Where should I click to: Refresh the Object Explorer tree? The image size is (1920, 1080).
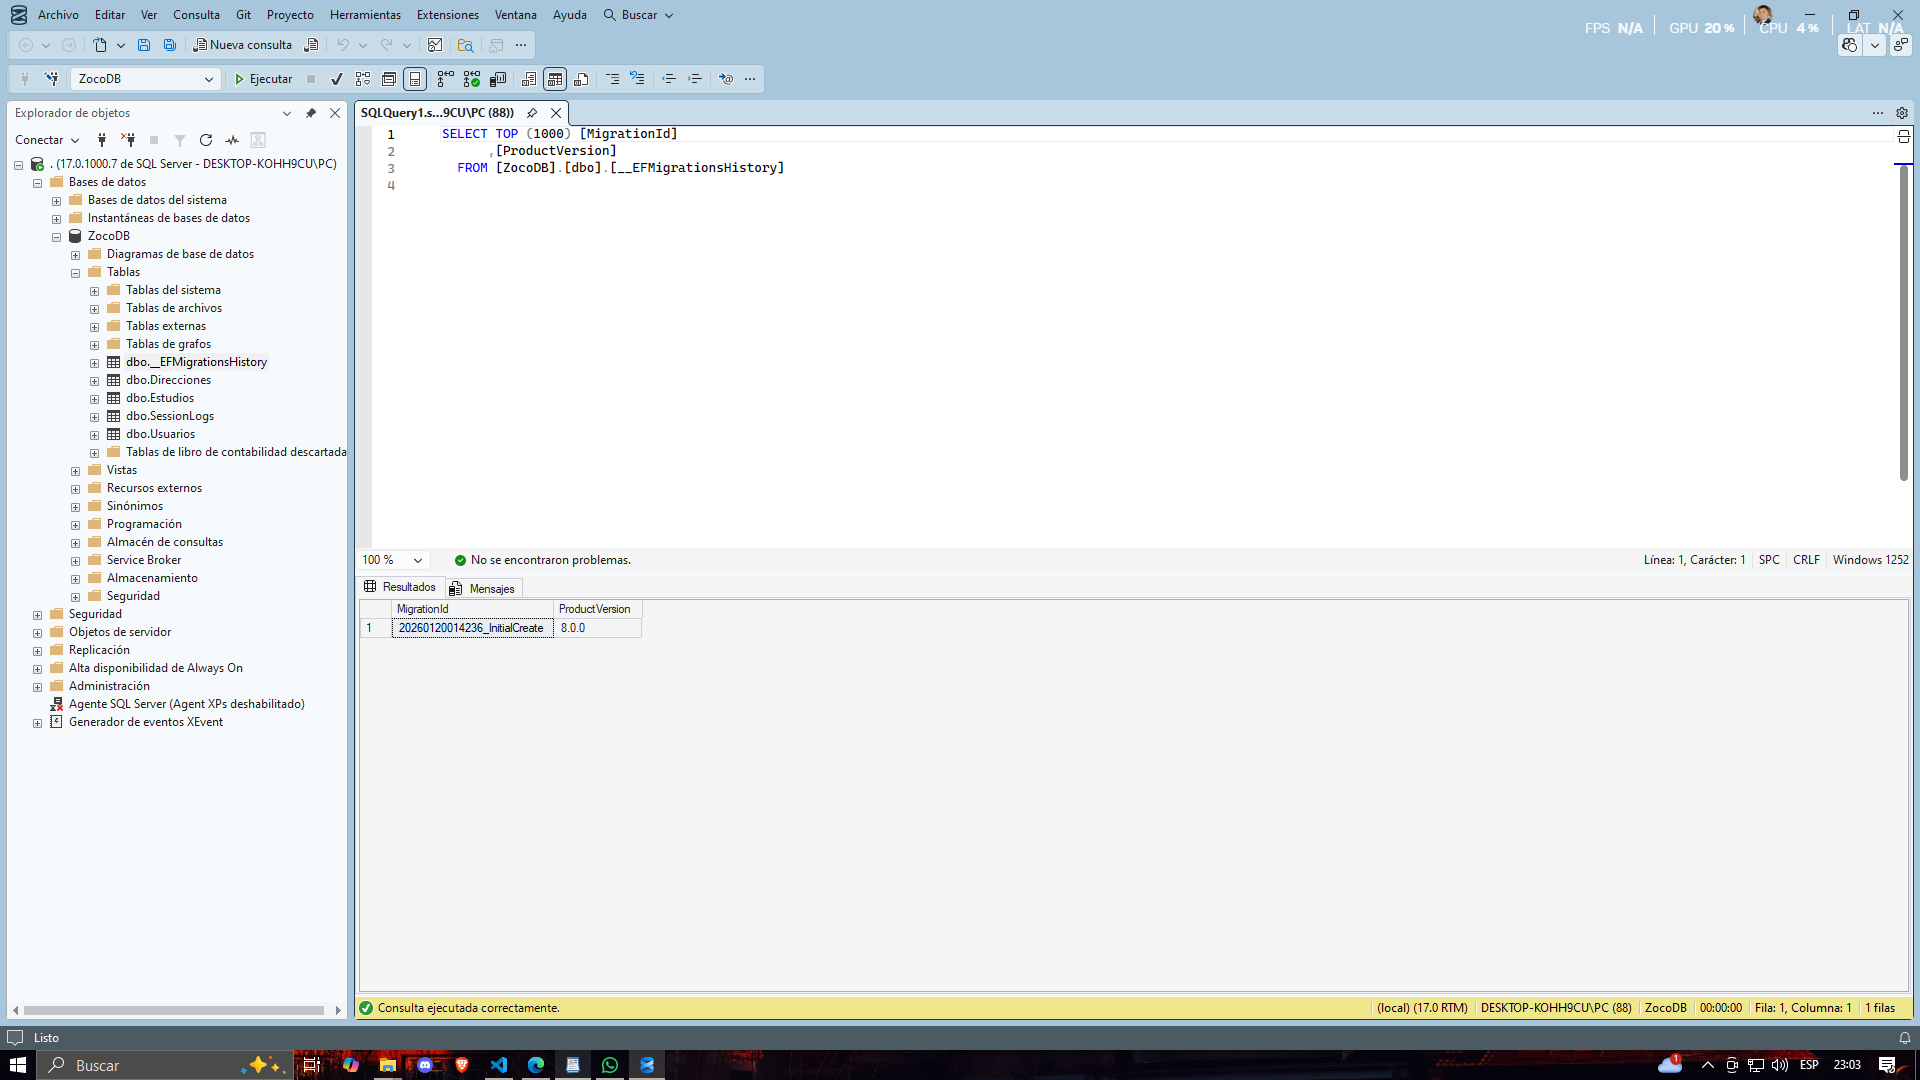(x=206, y=140)
